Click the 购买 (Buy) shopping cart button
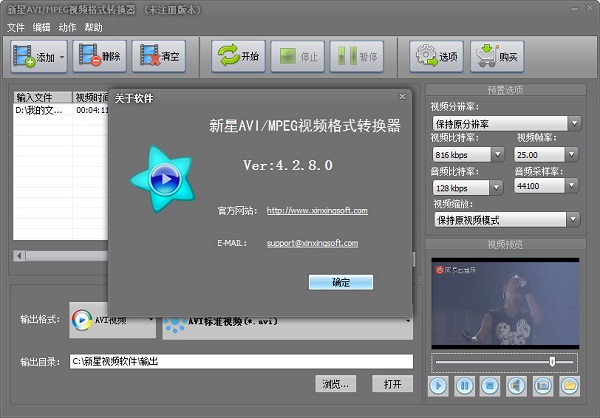 click(x=497, y=57)
